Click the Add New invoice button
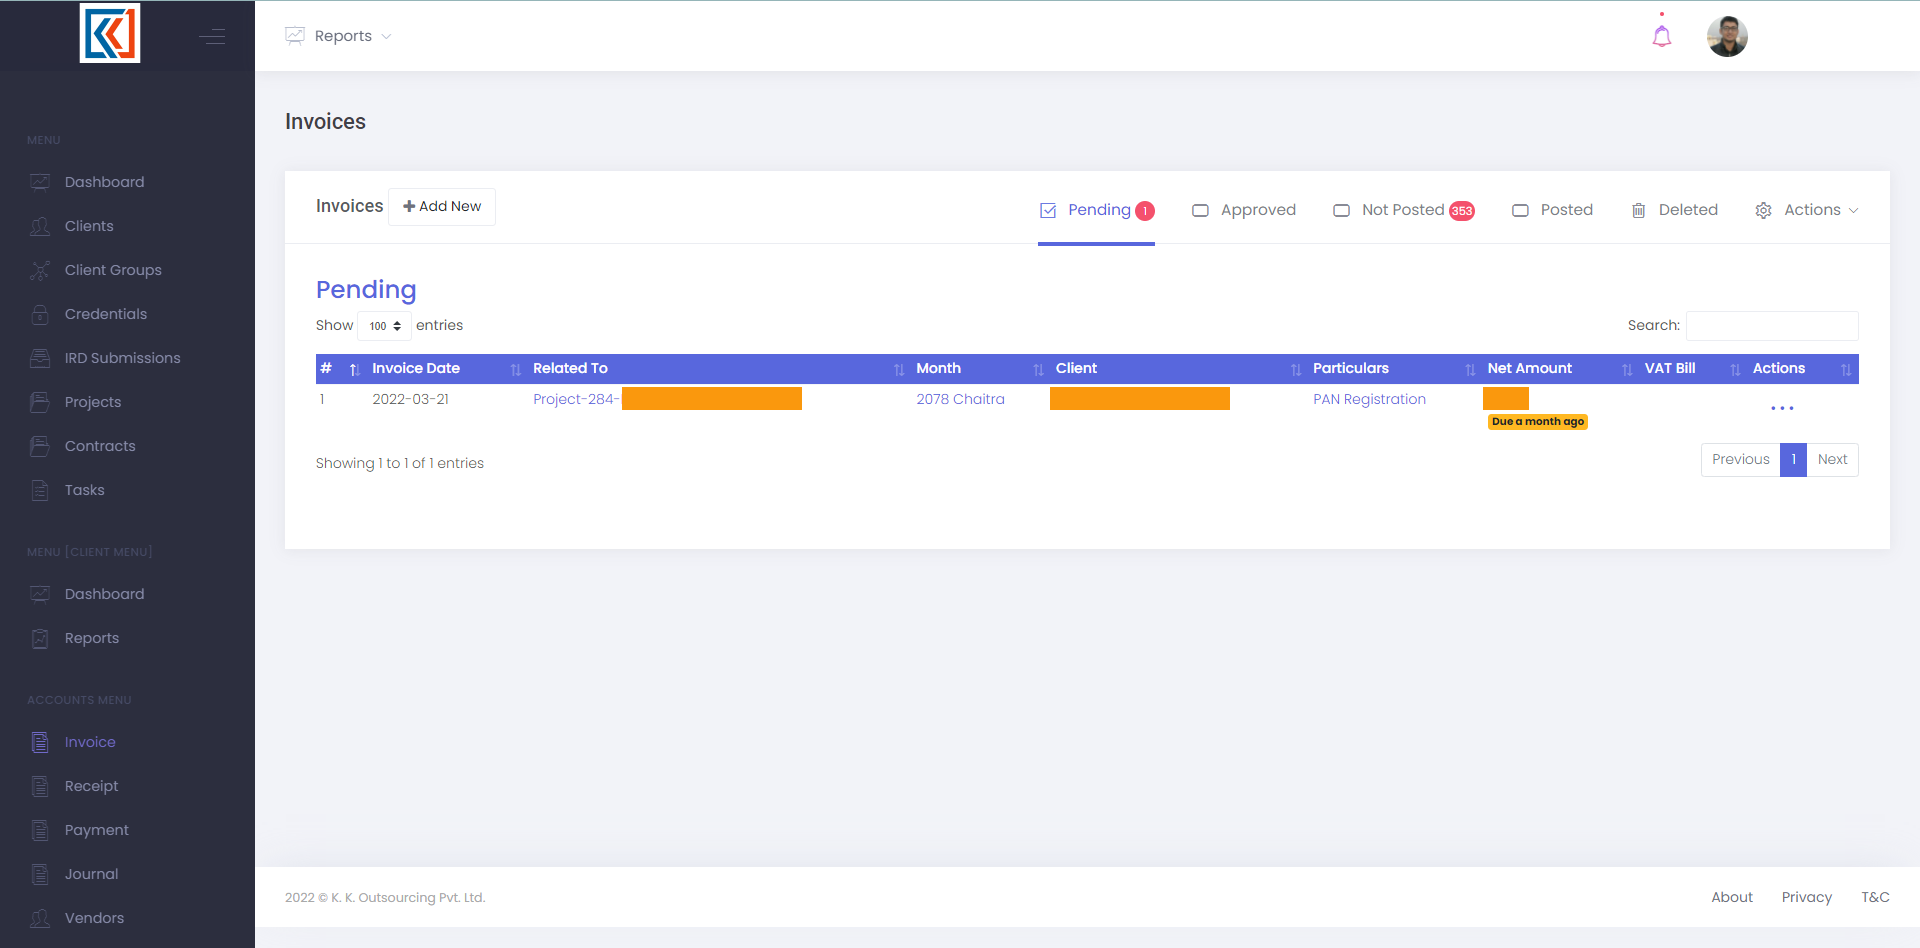The image size is (1920, 948). tap(442, 207)
